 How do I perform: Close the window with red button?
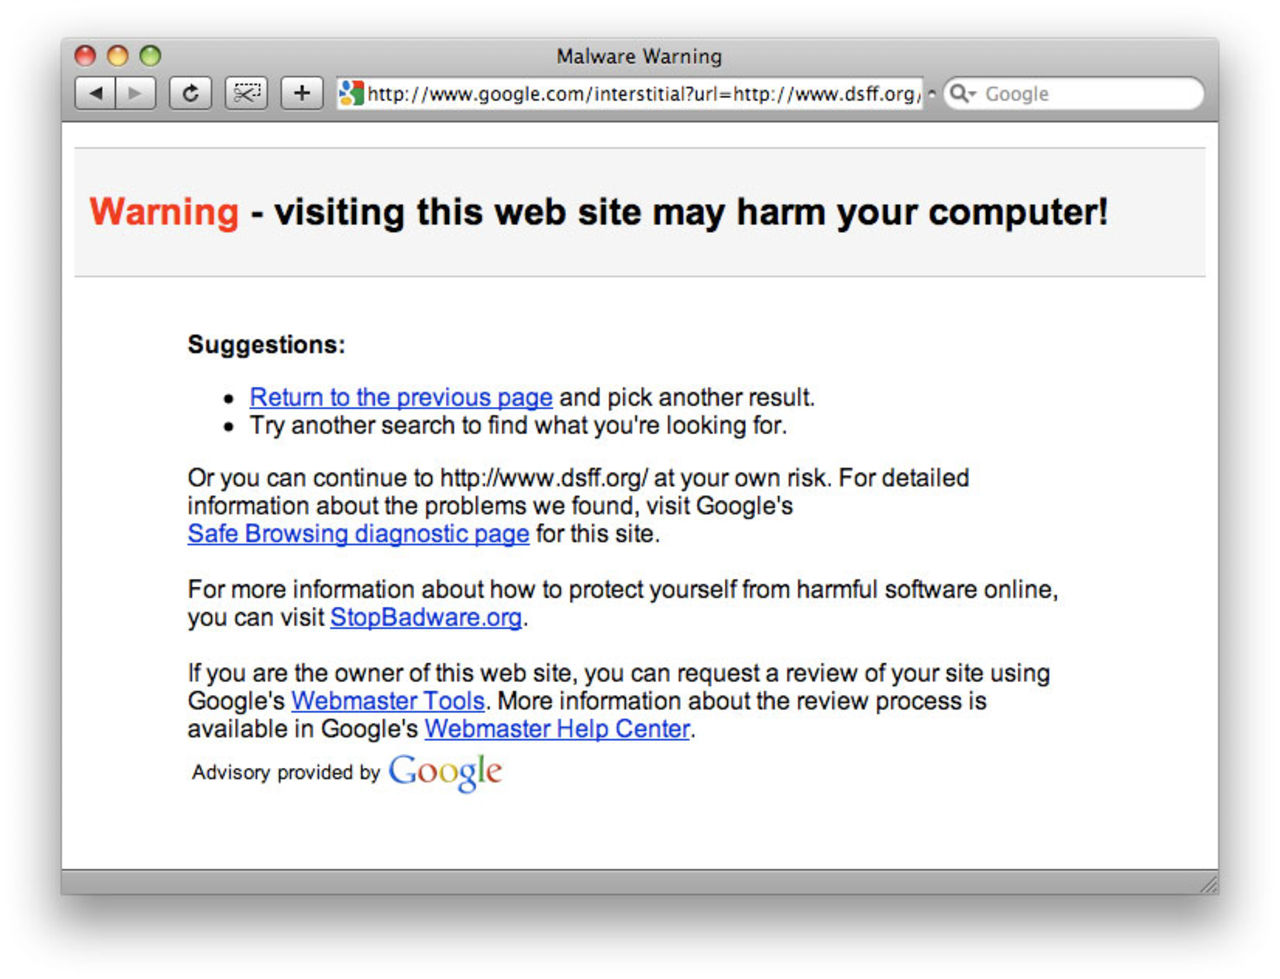(86, 56)
